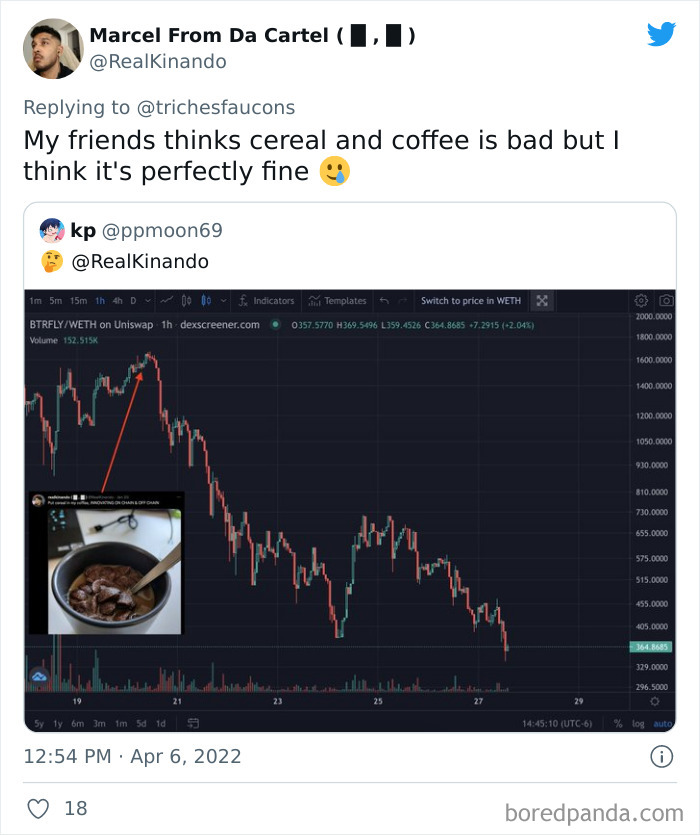Open the chart Templates menu
700x835 pixels.
click(337, 301)
